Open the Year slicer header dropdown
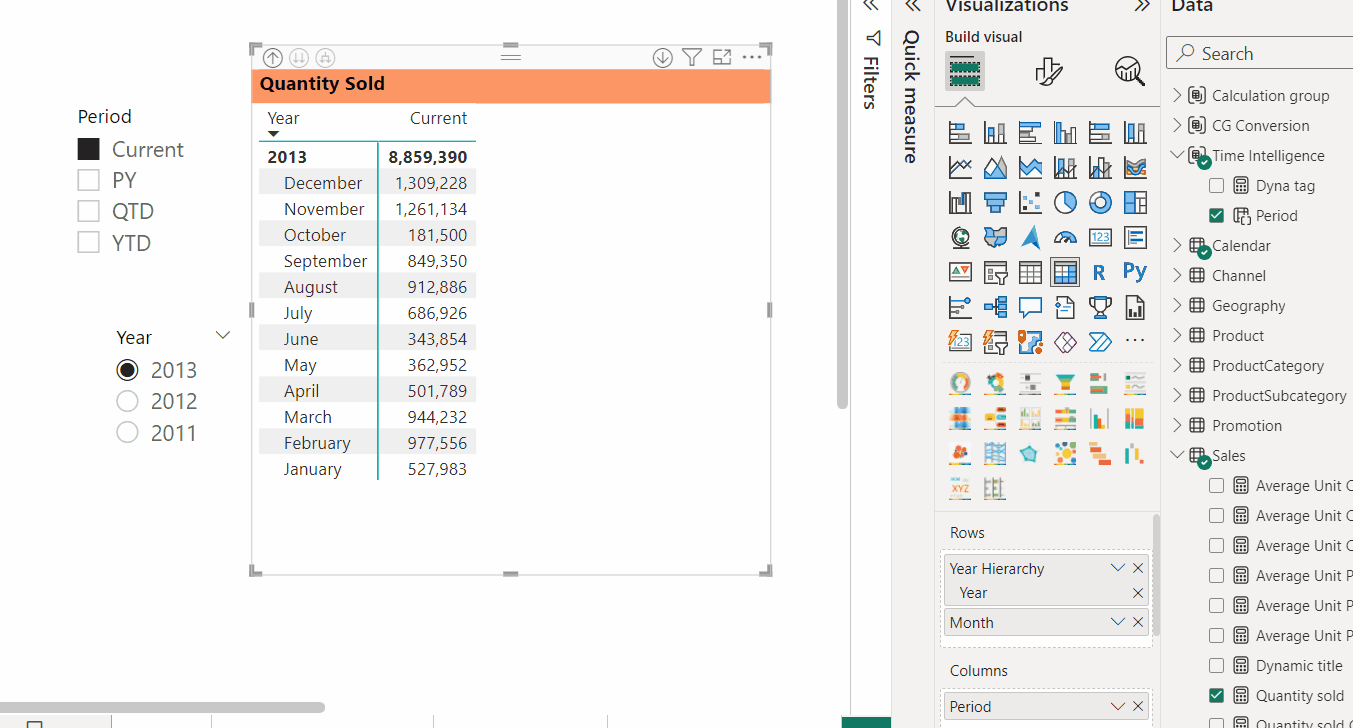 point(222,336)
